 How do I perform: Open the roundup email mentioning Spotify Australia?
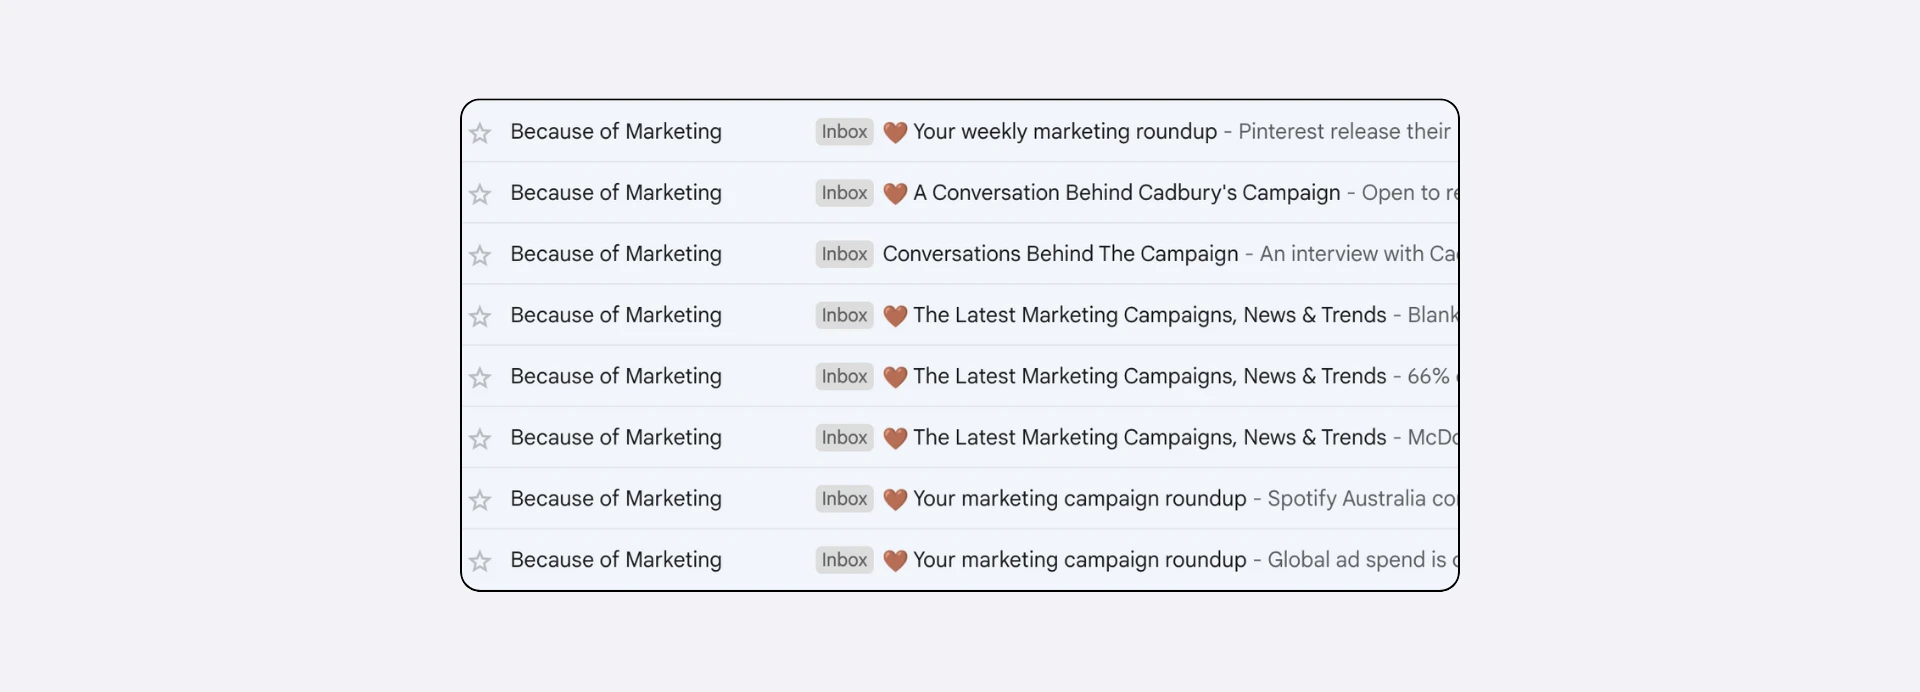click(1080, 499)
